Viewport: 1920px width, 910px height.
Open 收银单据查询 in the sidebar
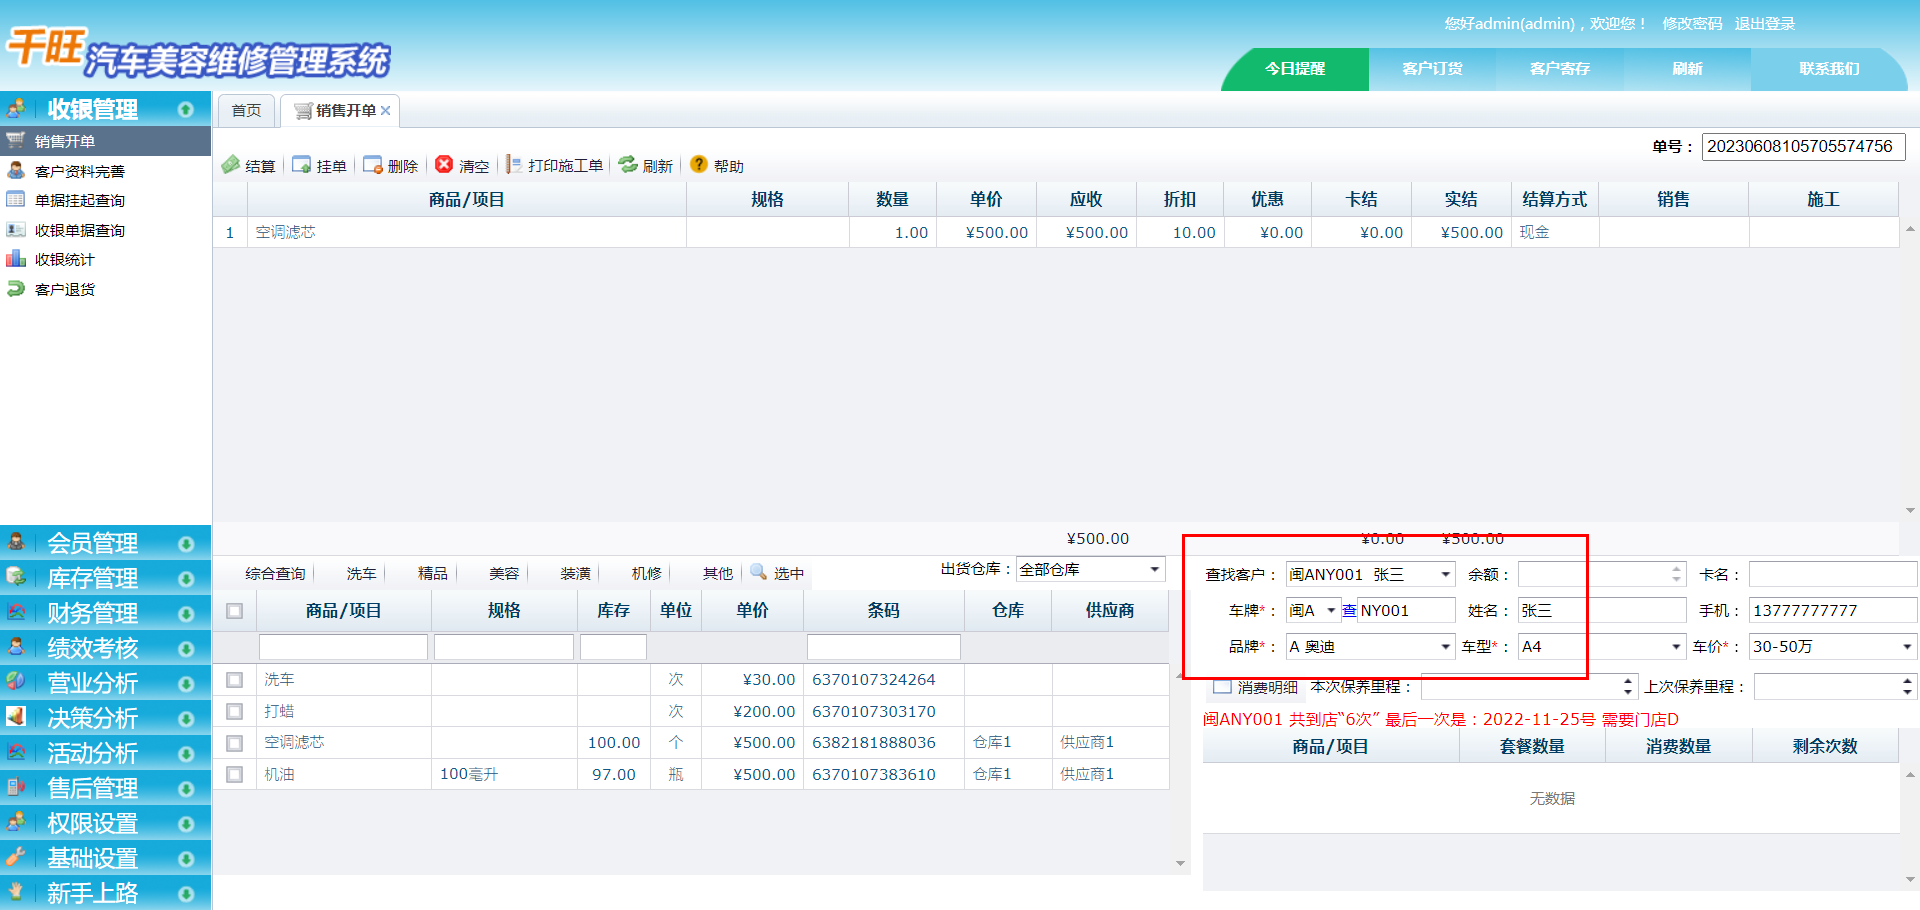tap(80, 230)
